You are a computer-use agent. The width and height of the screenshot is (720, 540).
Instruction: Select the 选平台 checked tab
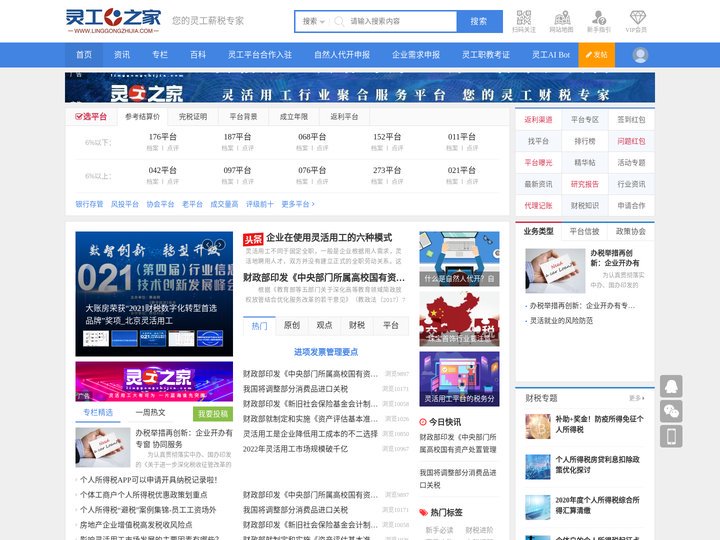91,117
